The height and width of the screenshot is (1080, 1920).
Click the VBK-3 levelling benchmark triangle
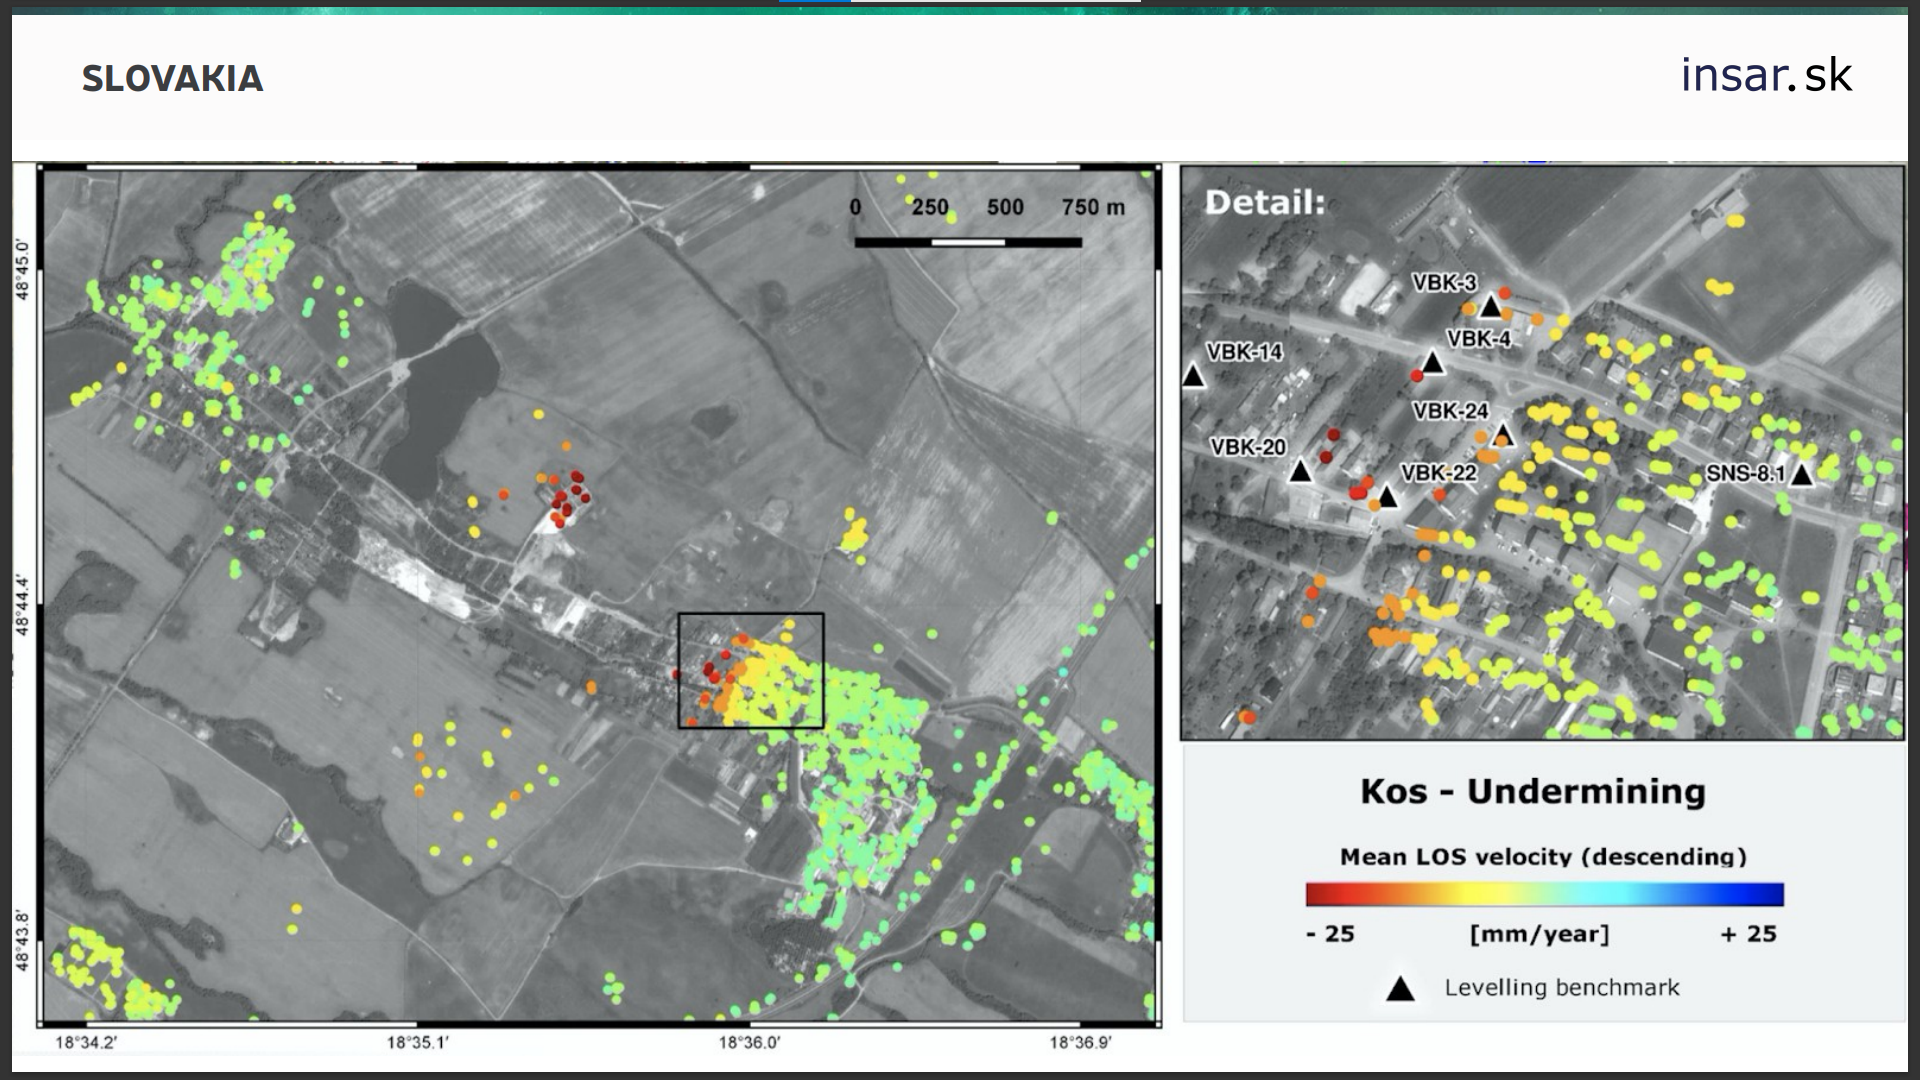[x=1490, y=307]
